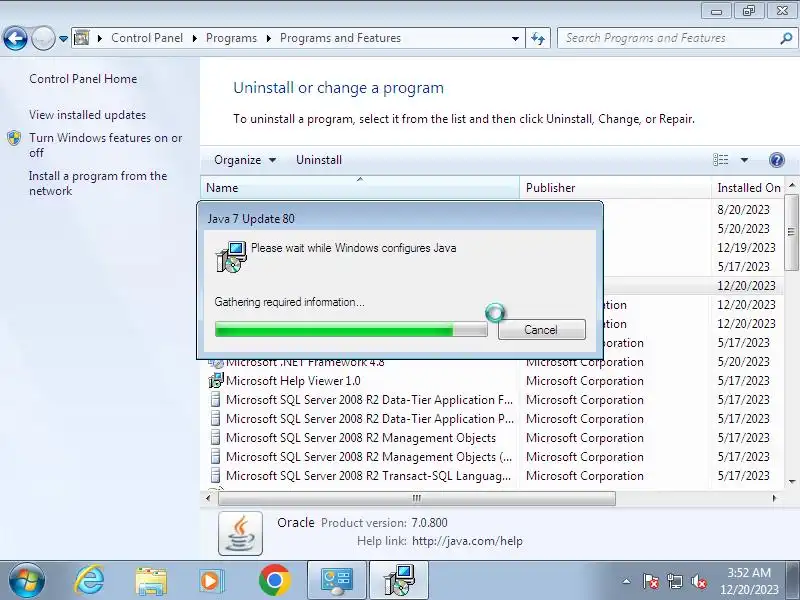Click the Action Center flag icon
The width and height of the screenshot is (800, 600).
point(651,581)
